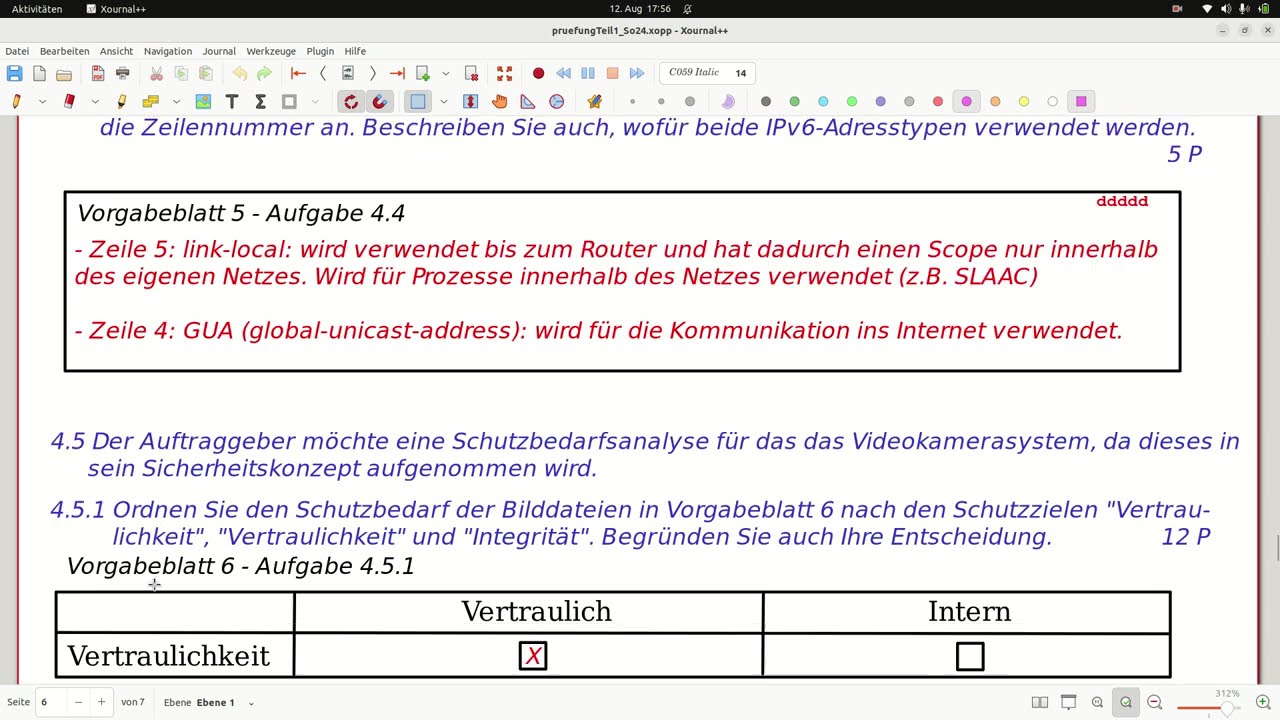Open the Datei menu
Image resolution: width=1280 pixels, height=720 pixels.
tap(17, 51)
